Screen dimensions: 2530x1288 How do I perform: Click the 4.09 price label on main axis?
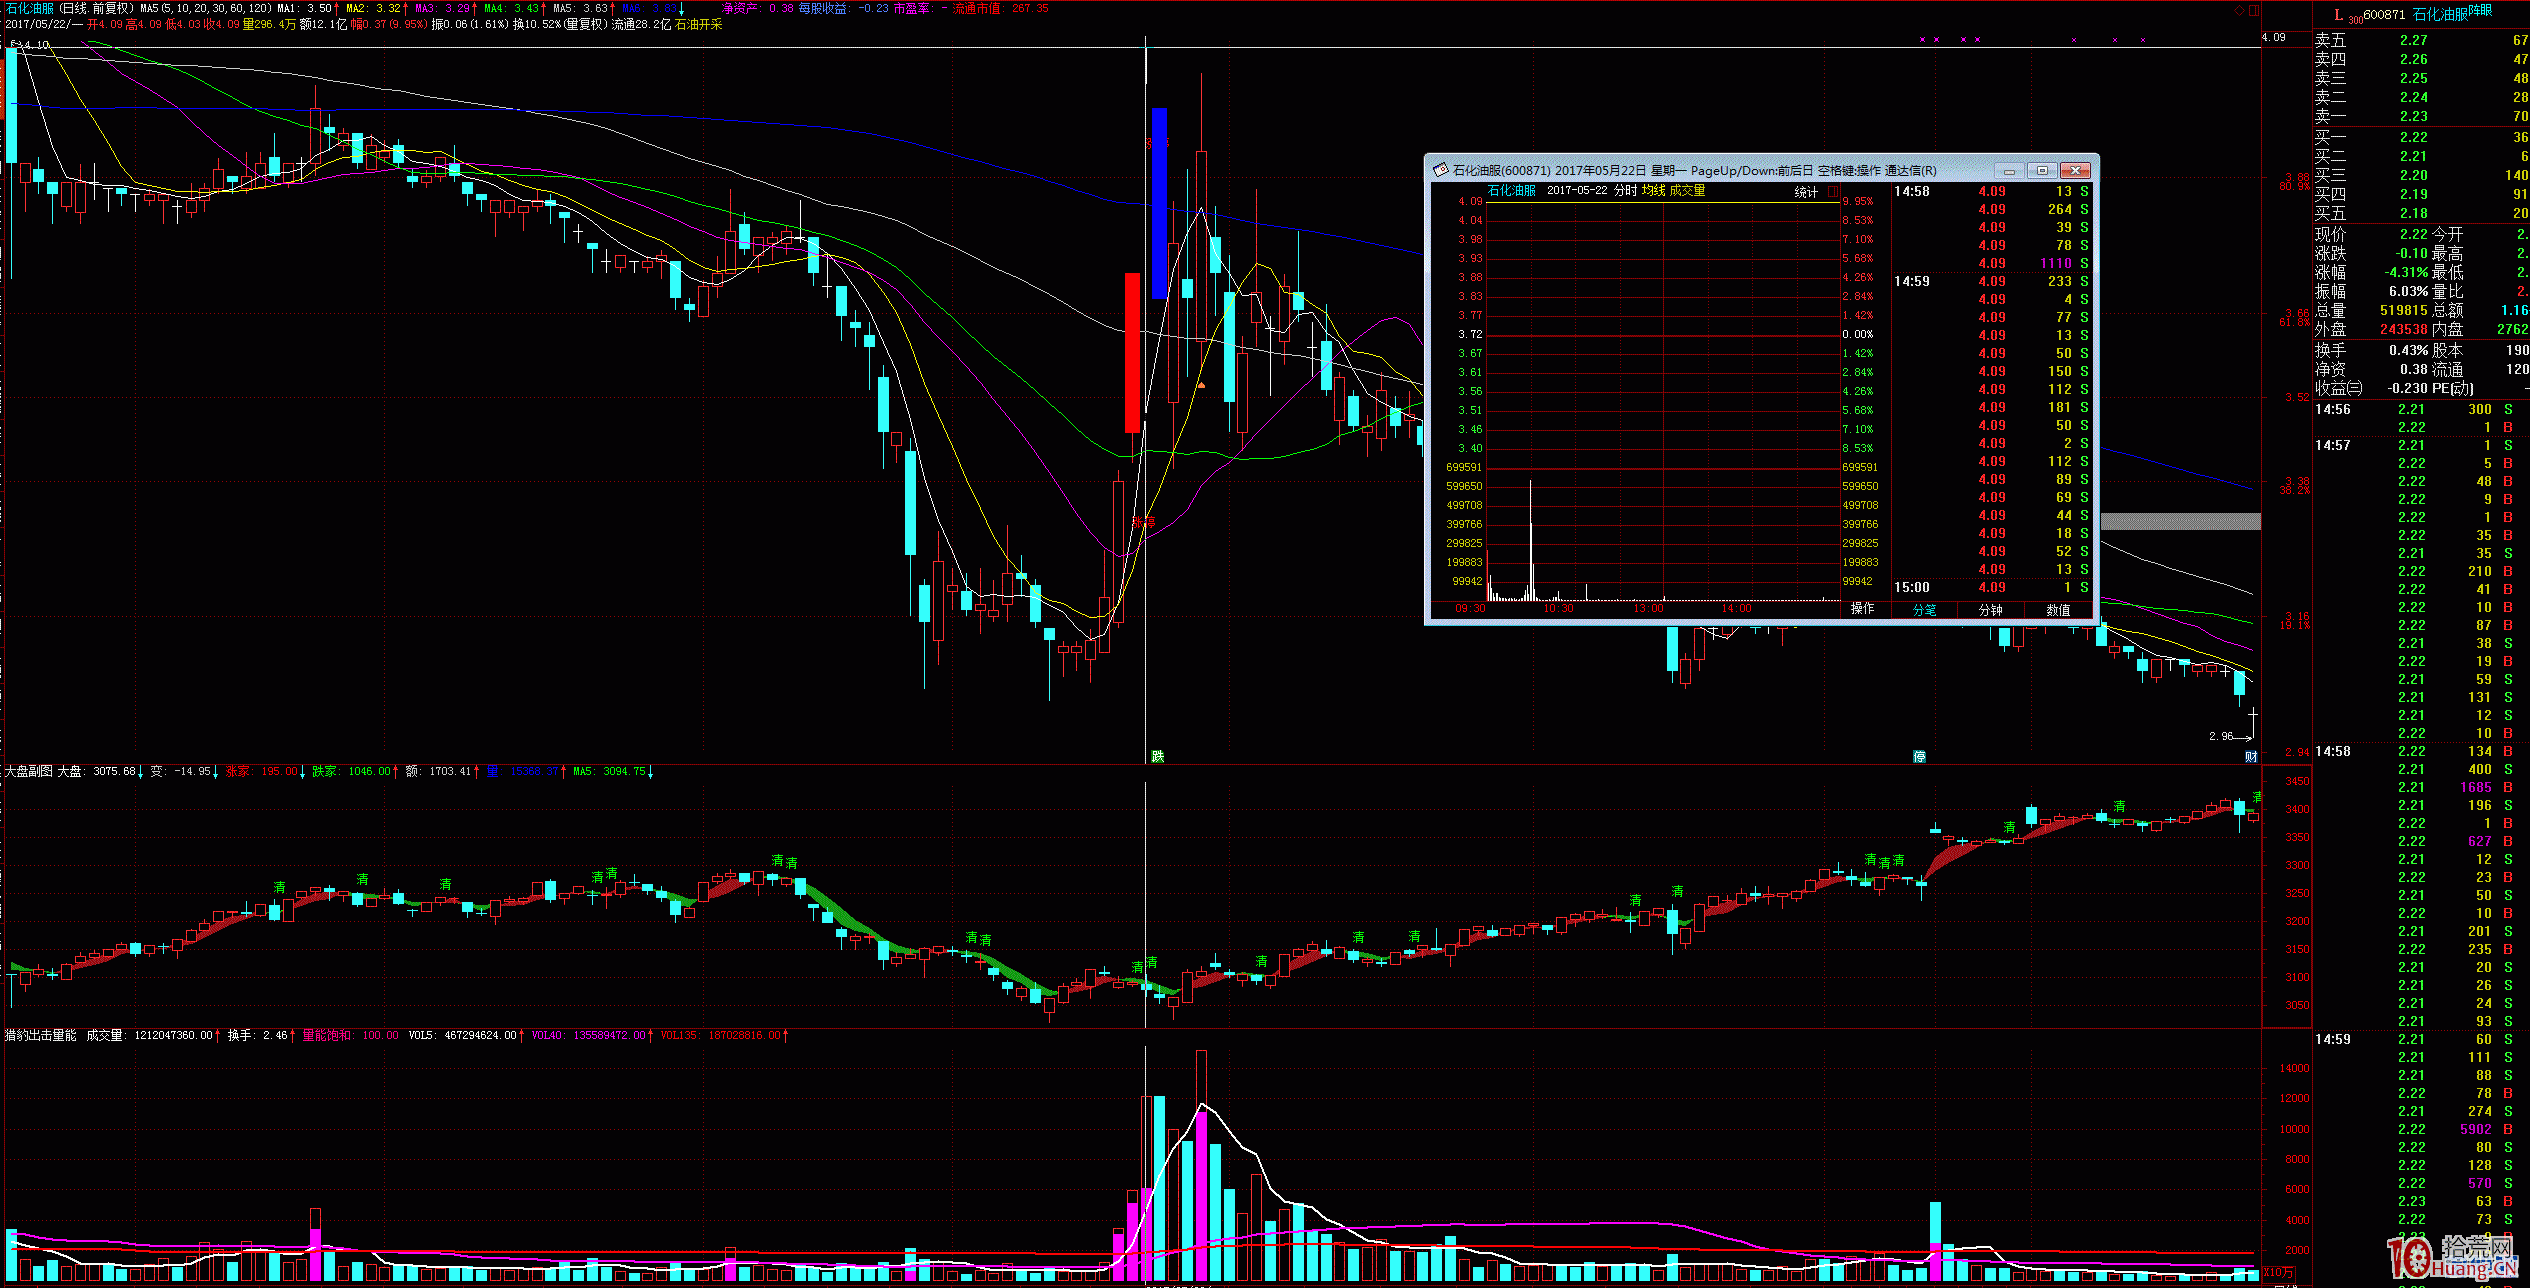click(2273, 37)
